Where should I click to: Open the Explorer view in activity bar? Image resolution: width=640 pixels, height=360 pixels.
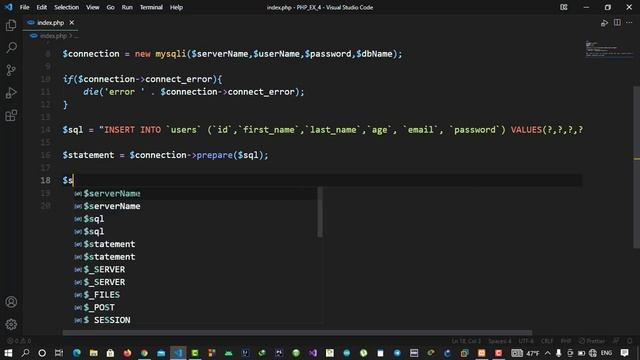click(x=11, y=25)
